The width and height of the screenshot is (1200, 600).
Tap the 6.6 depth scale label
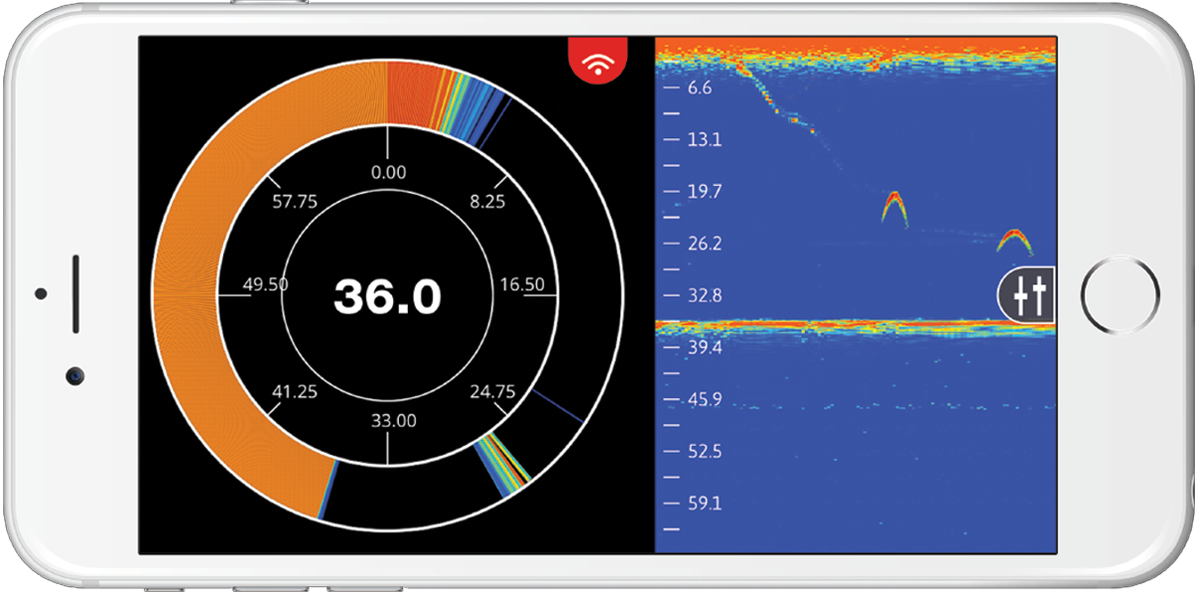[x=700, y=88]
